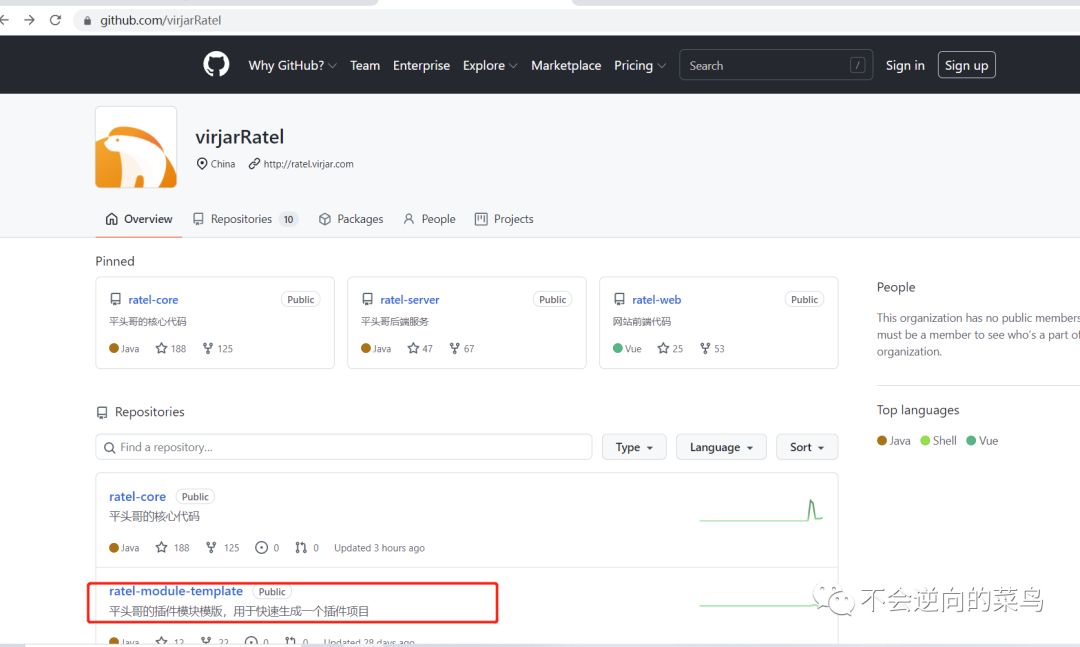1080x647 pixels.
Task: Click fork count 125 in ratel-core list row
Action: click(x=222, y=548)
